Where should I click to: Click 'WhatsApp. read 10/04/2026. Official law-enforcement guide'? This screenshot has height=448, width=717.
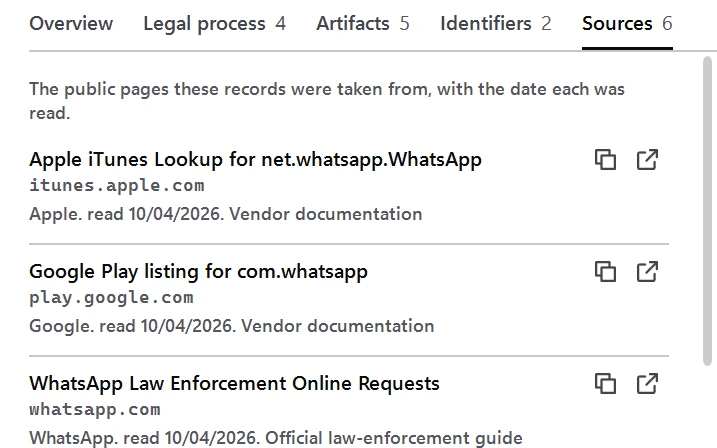pyautogui.click(x=276, y=438)
